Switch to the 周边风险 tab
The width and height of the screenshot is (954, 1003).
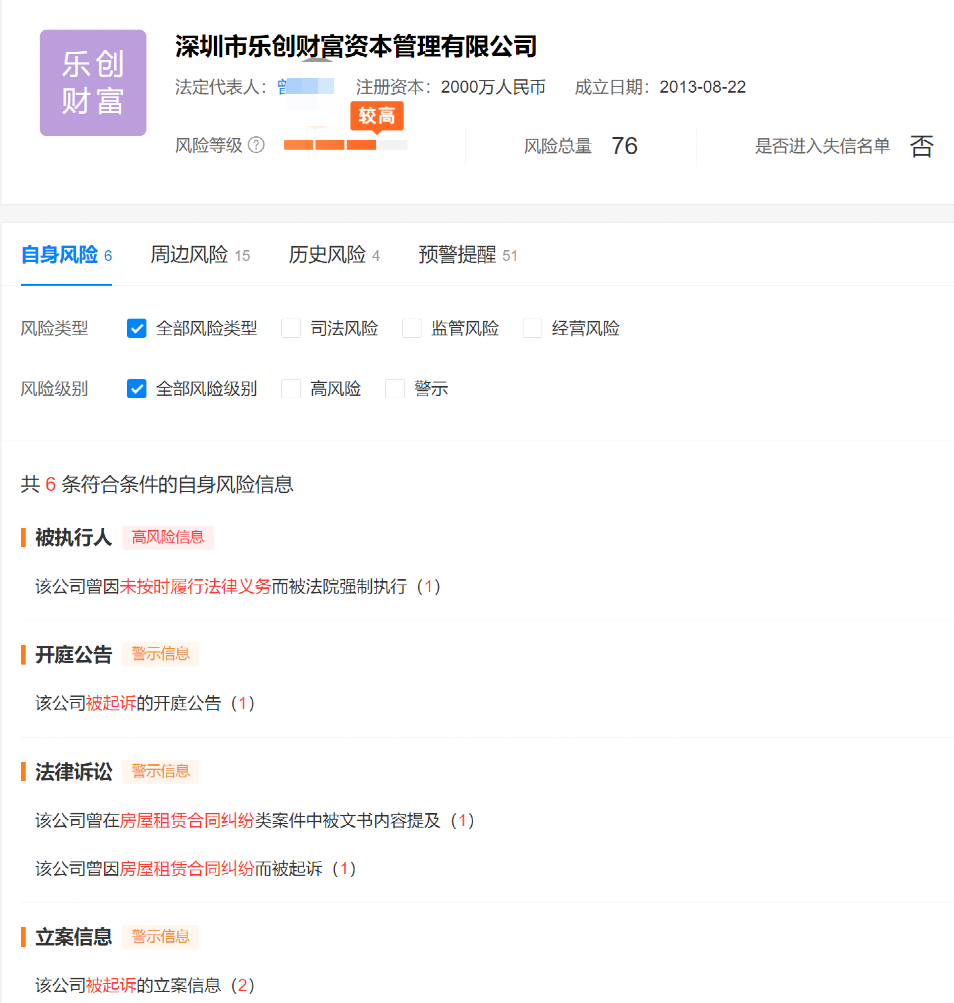(x=200, y=255)
